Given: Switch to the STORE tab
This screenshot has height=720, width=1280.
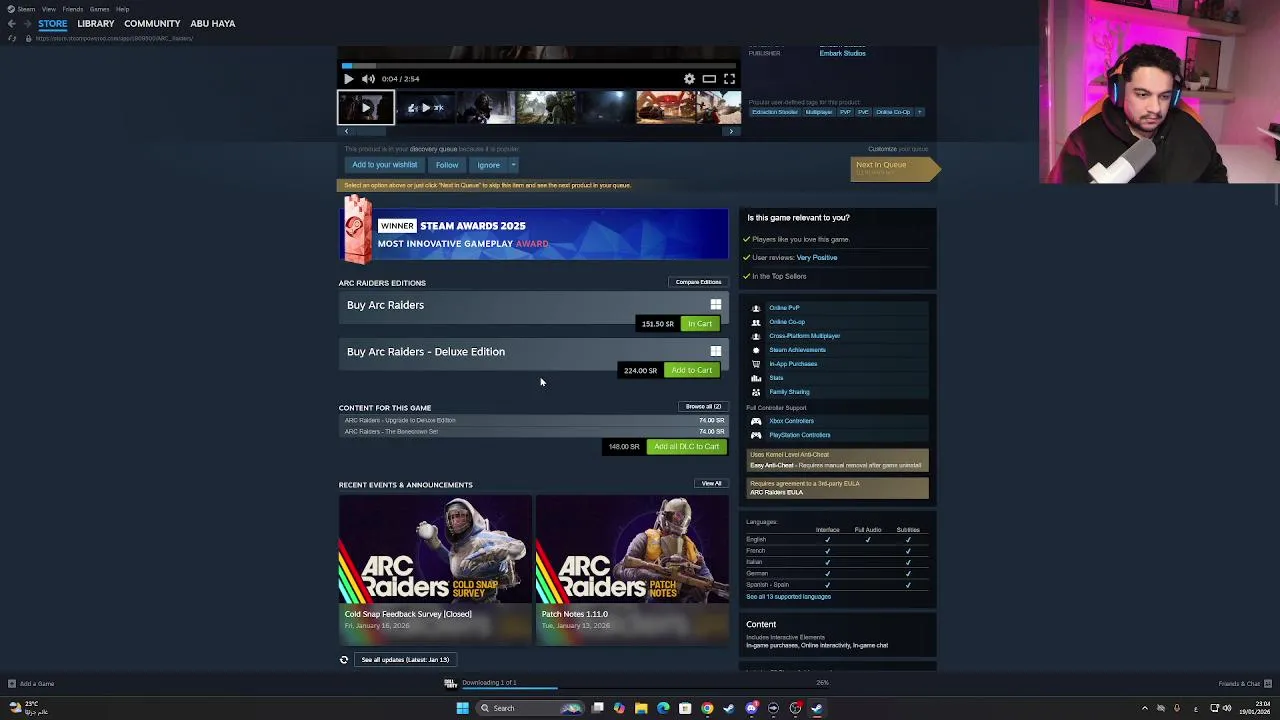Looking at the screenshot, I should click(53, 24).
